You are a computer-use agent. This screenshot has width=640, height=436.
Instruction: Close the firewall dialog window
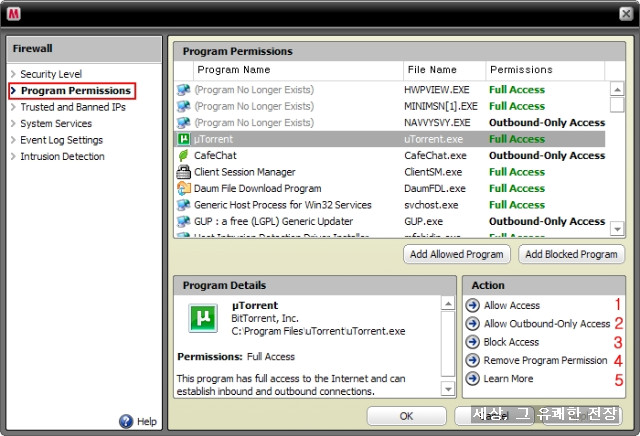[626, 14]
